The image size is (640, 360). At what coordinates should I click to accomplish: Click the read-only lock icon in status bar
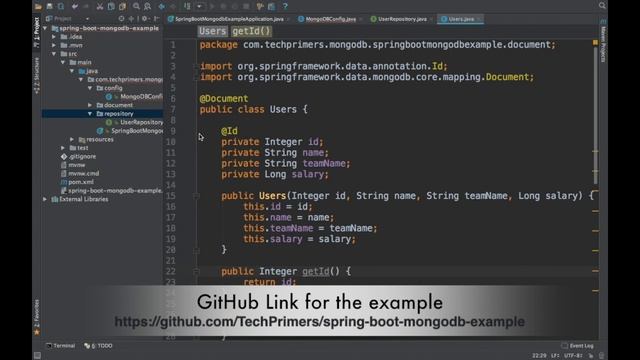click(x=591, y=356)
